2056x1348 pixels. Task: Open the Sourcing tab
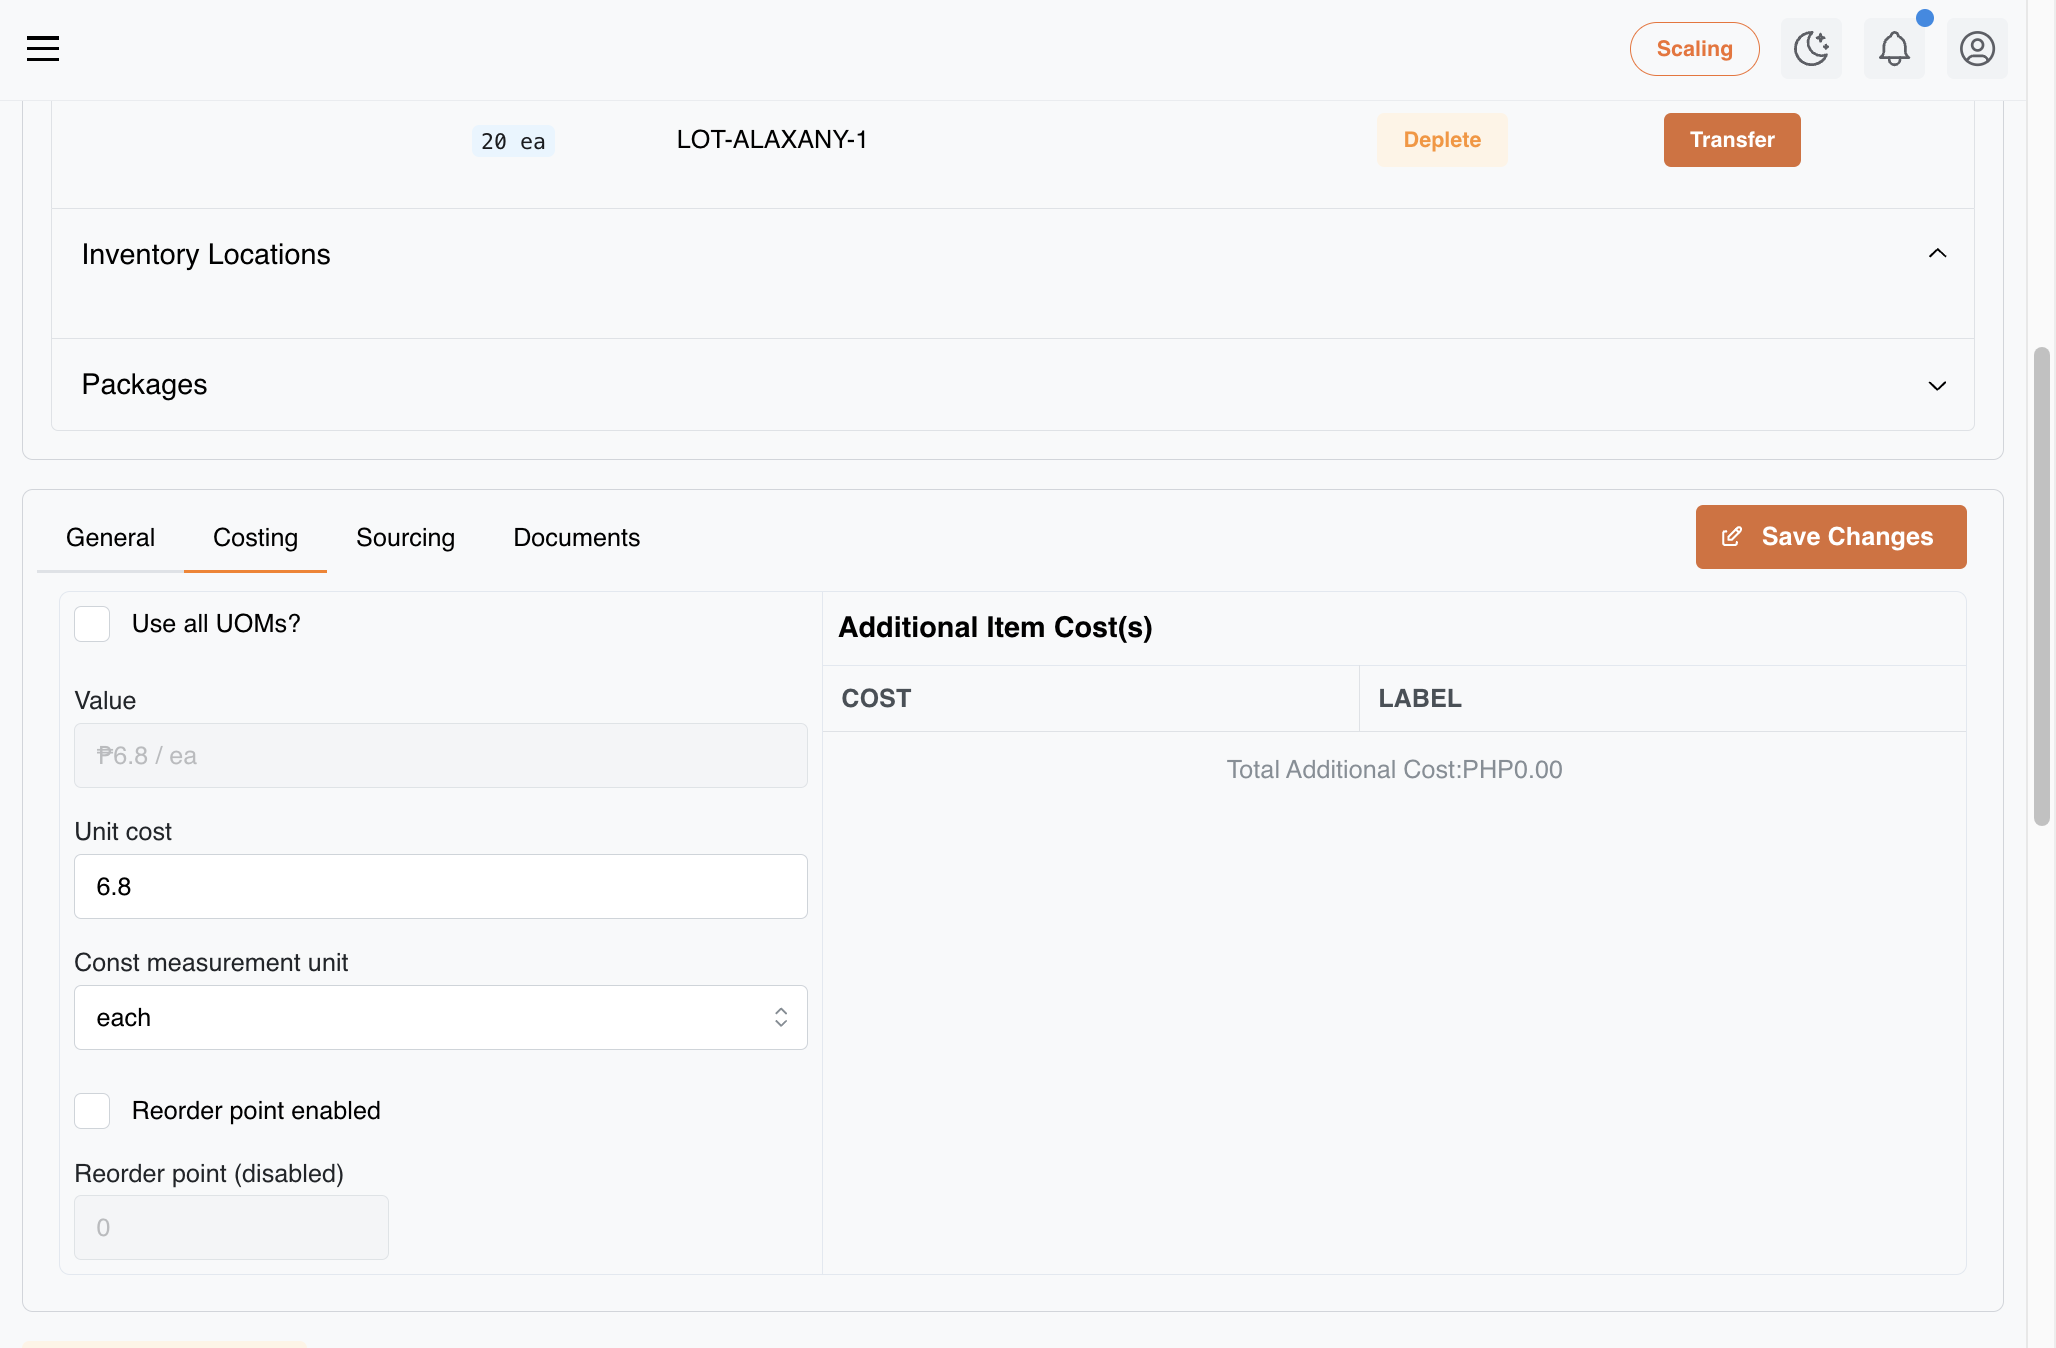(405, 538)
